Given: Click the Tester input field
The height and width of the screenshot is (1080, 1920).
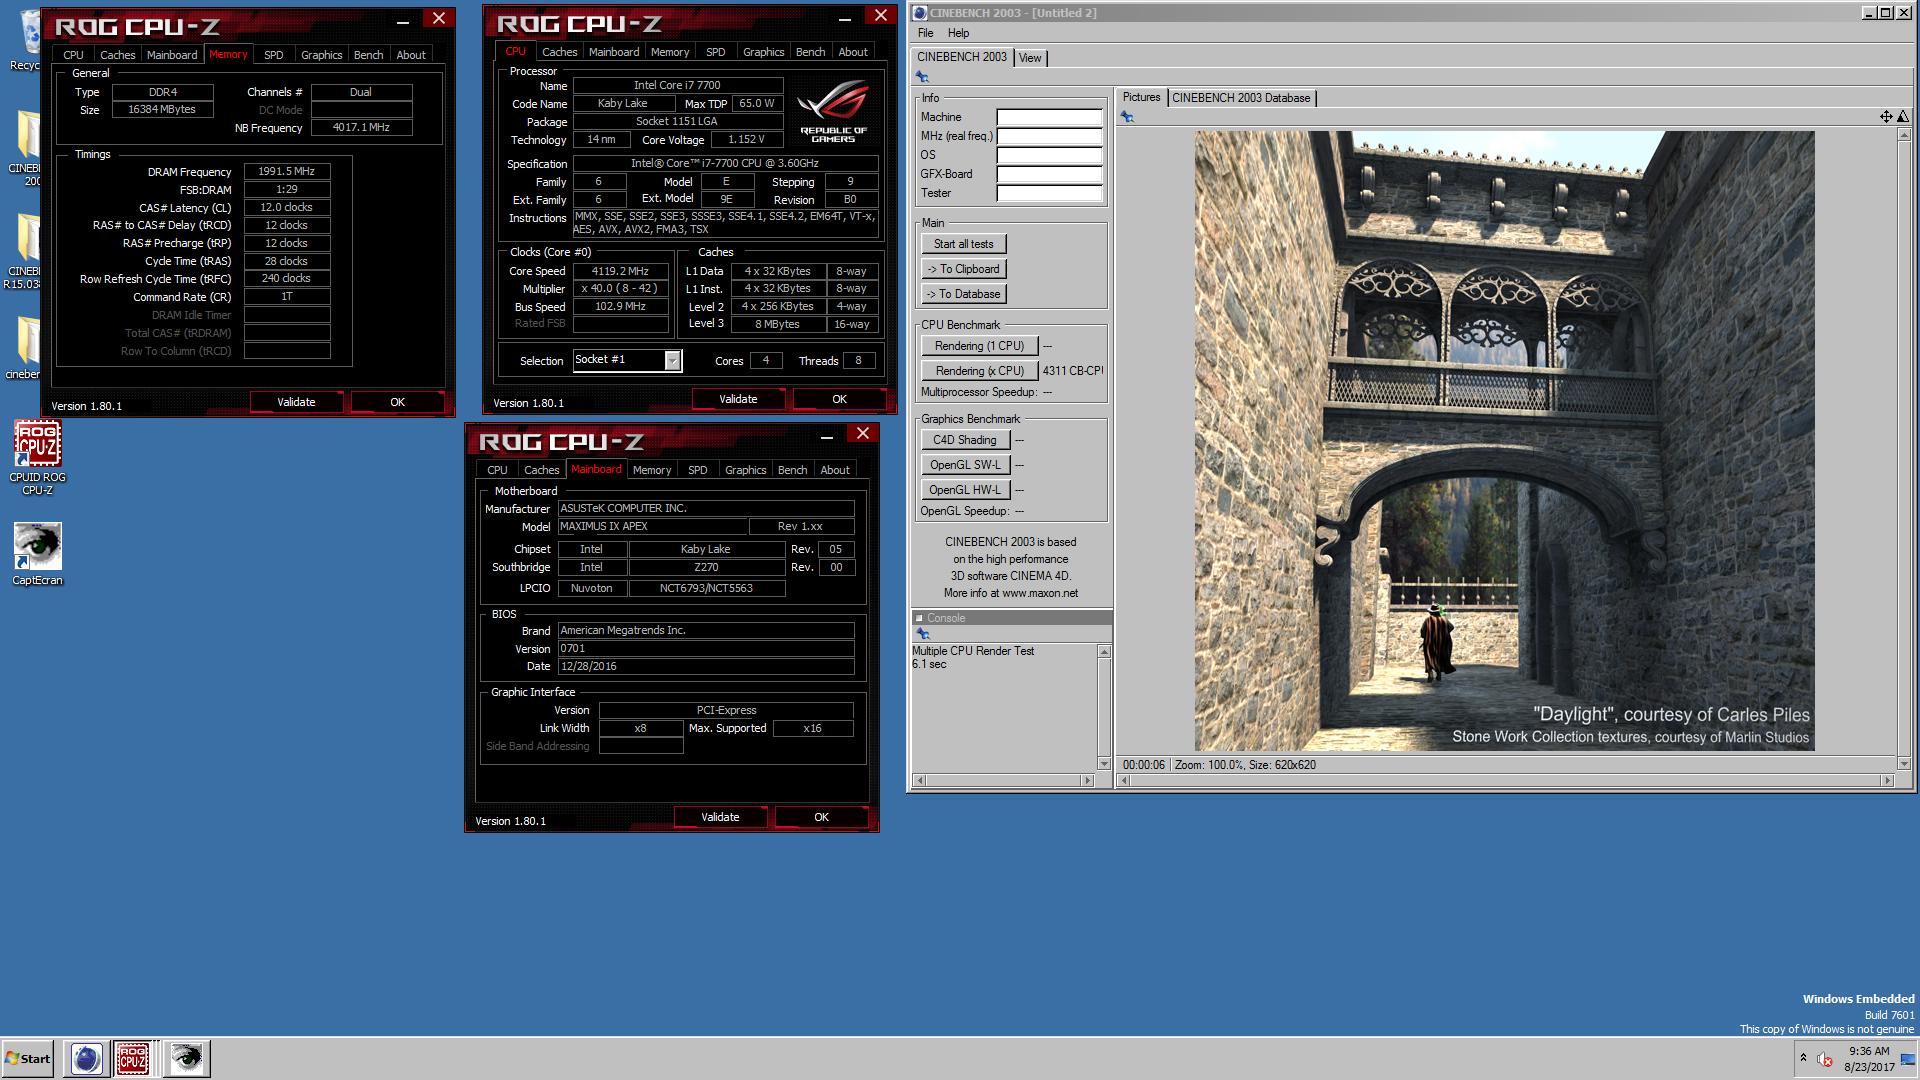Looking at the screenshot, I should coord(1049,193).
